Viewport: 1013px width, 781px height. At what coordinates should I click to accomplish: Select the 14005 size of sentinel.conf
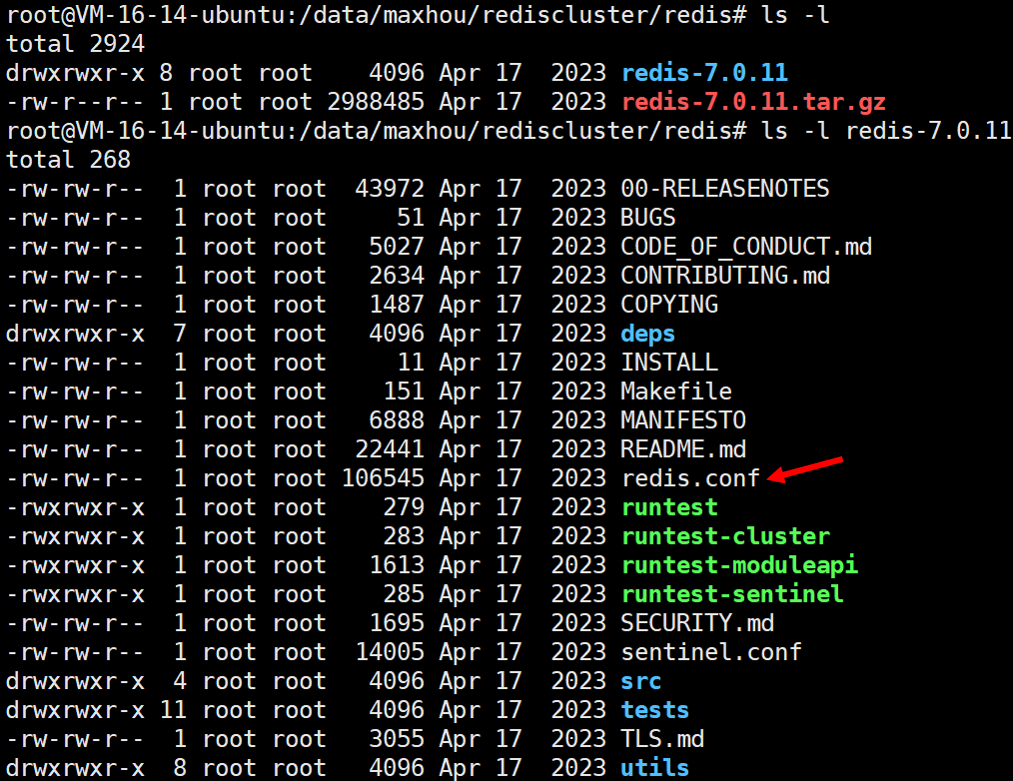click(x=390, y=652)
